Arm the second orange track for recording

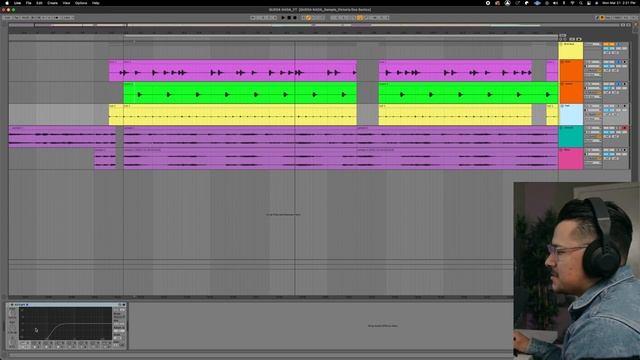click(x=624, y=84)
